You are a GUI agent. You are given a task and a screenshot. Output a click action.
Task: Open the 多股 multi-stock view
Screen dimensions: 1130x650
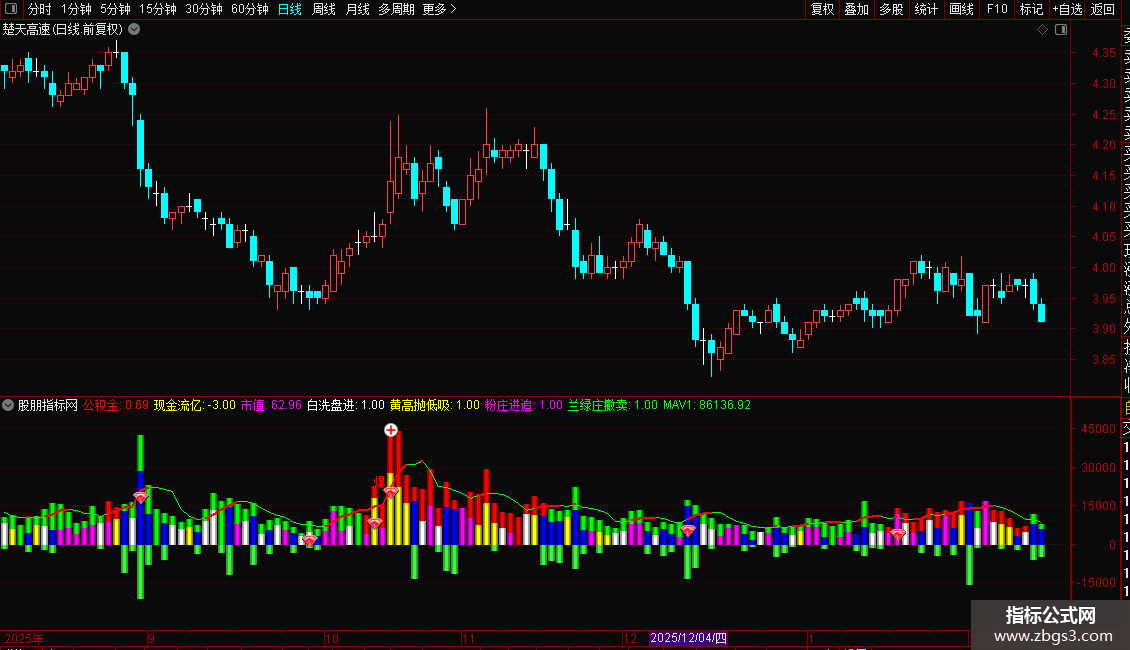(x=891, y=9)
